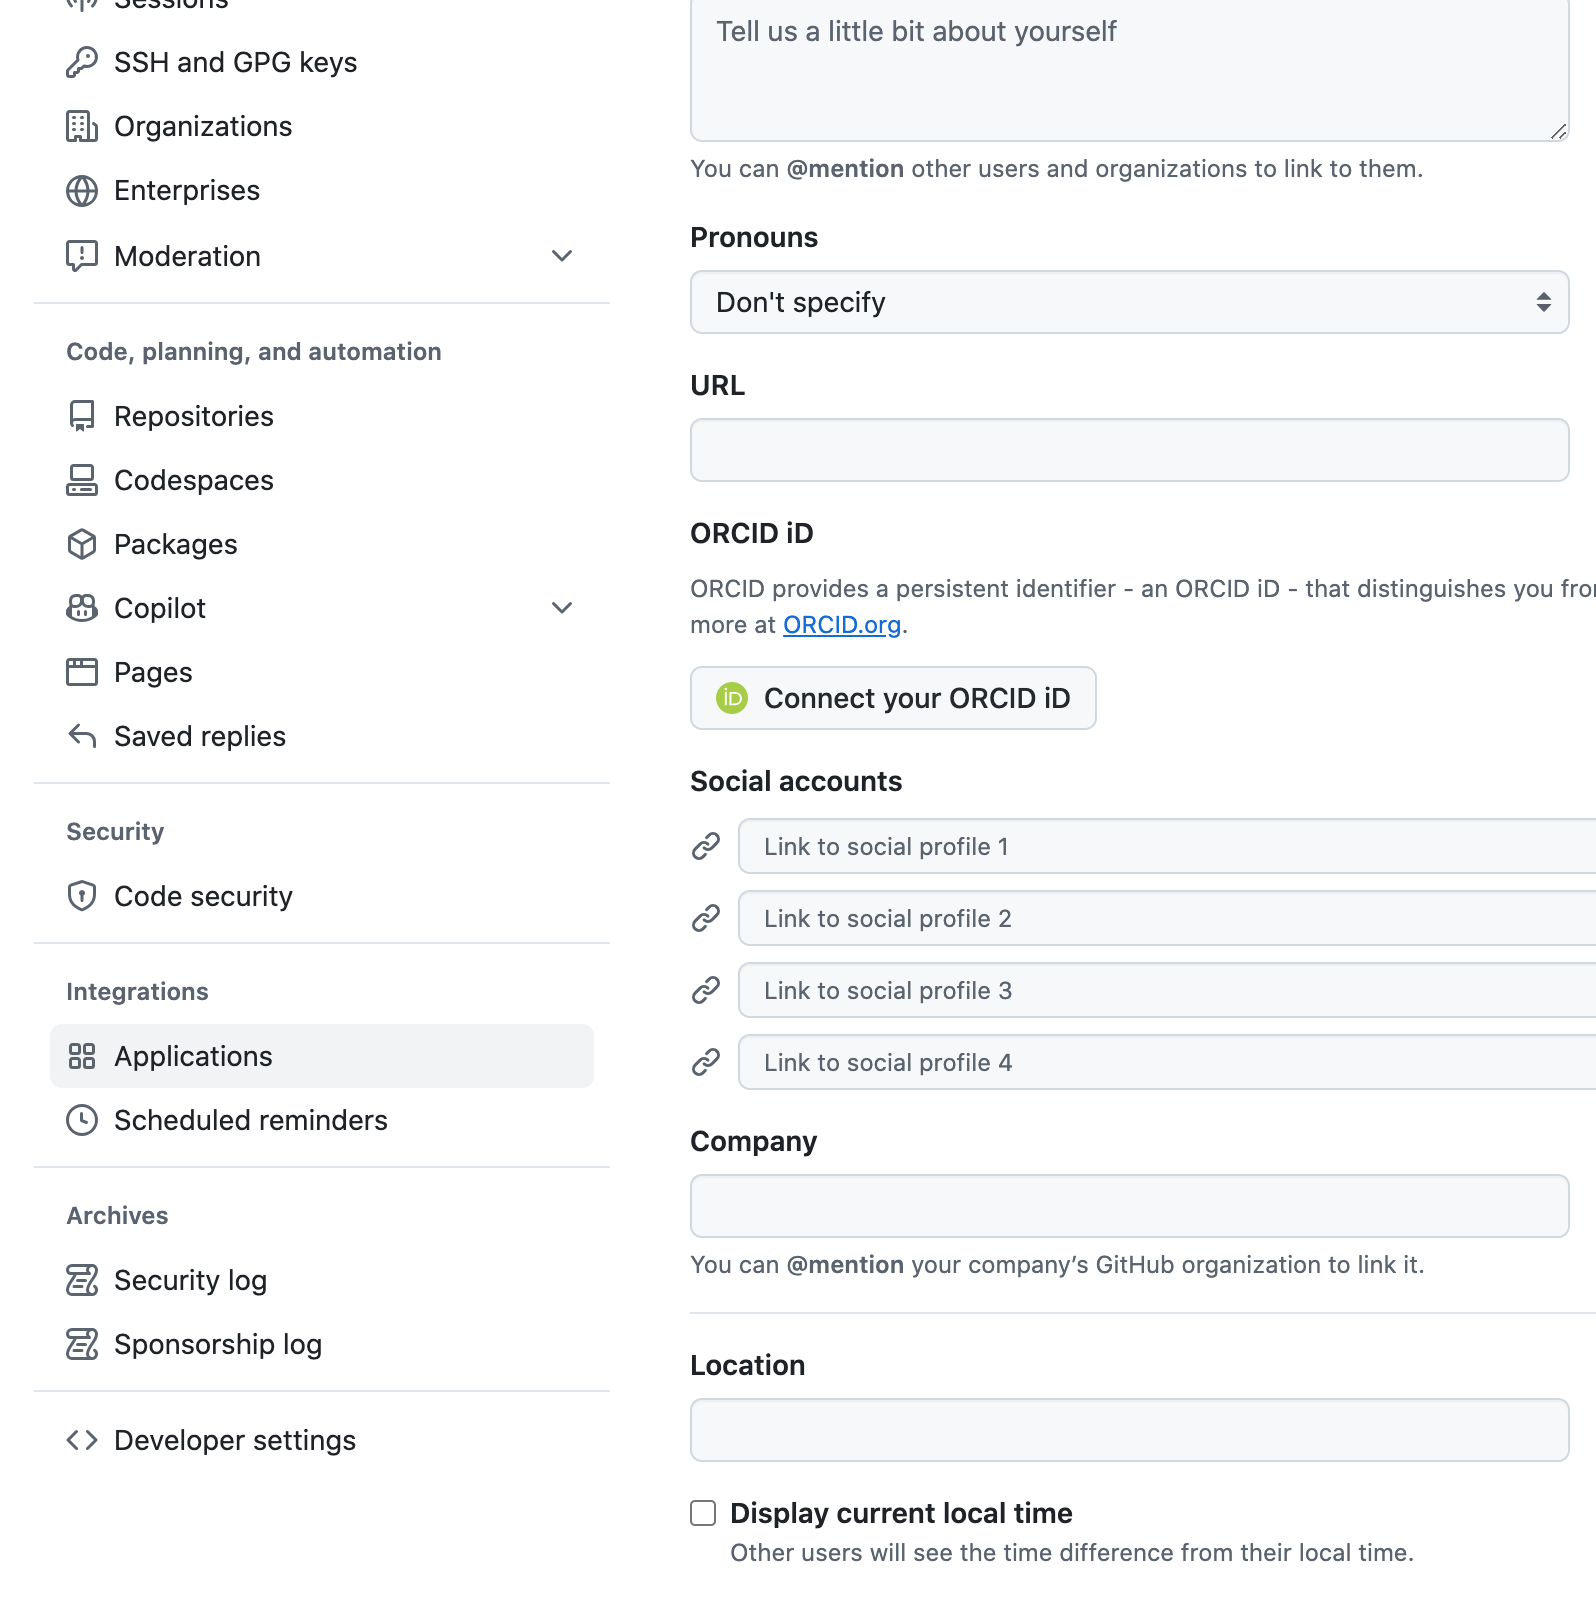The height and width of the screenshot is (1604, 1596).
Task: Click the Developer settings code icon
Action: coord(82,1440)
